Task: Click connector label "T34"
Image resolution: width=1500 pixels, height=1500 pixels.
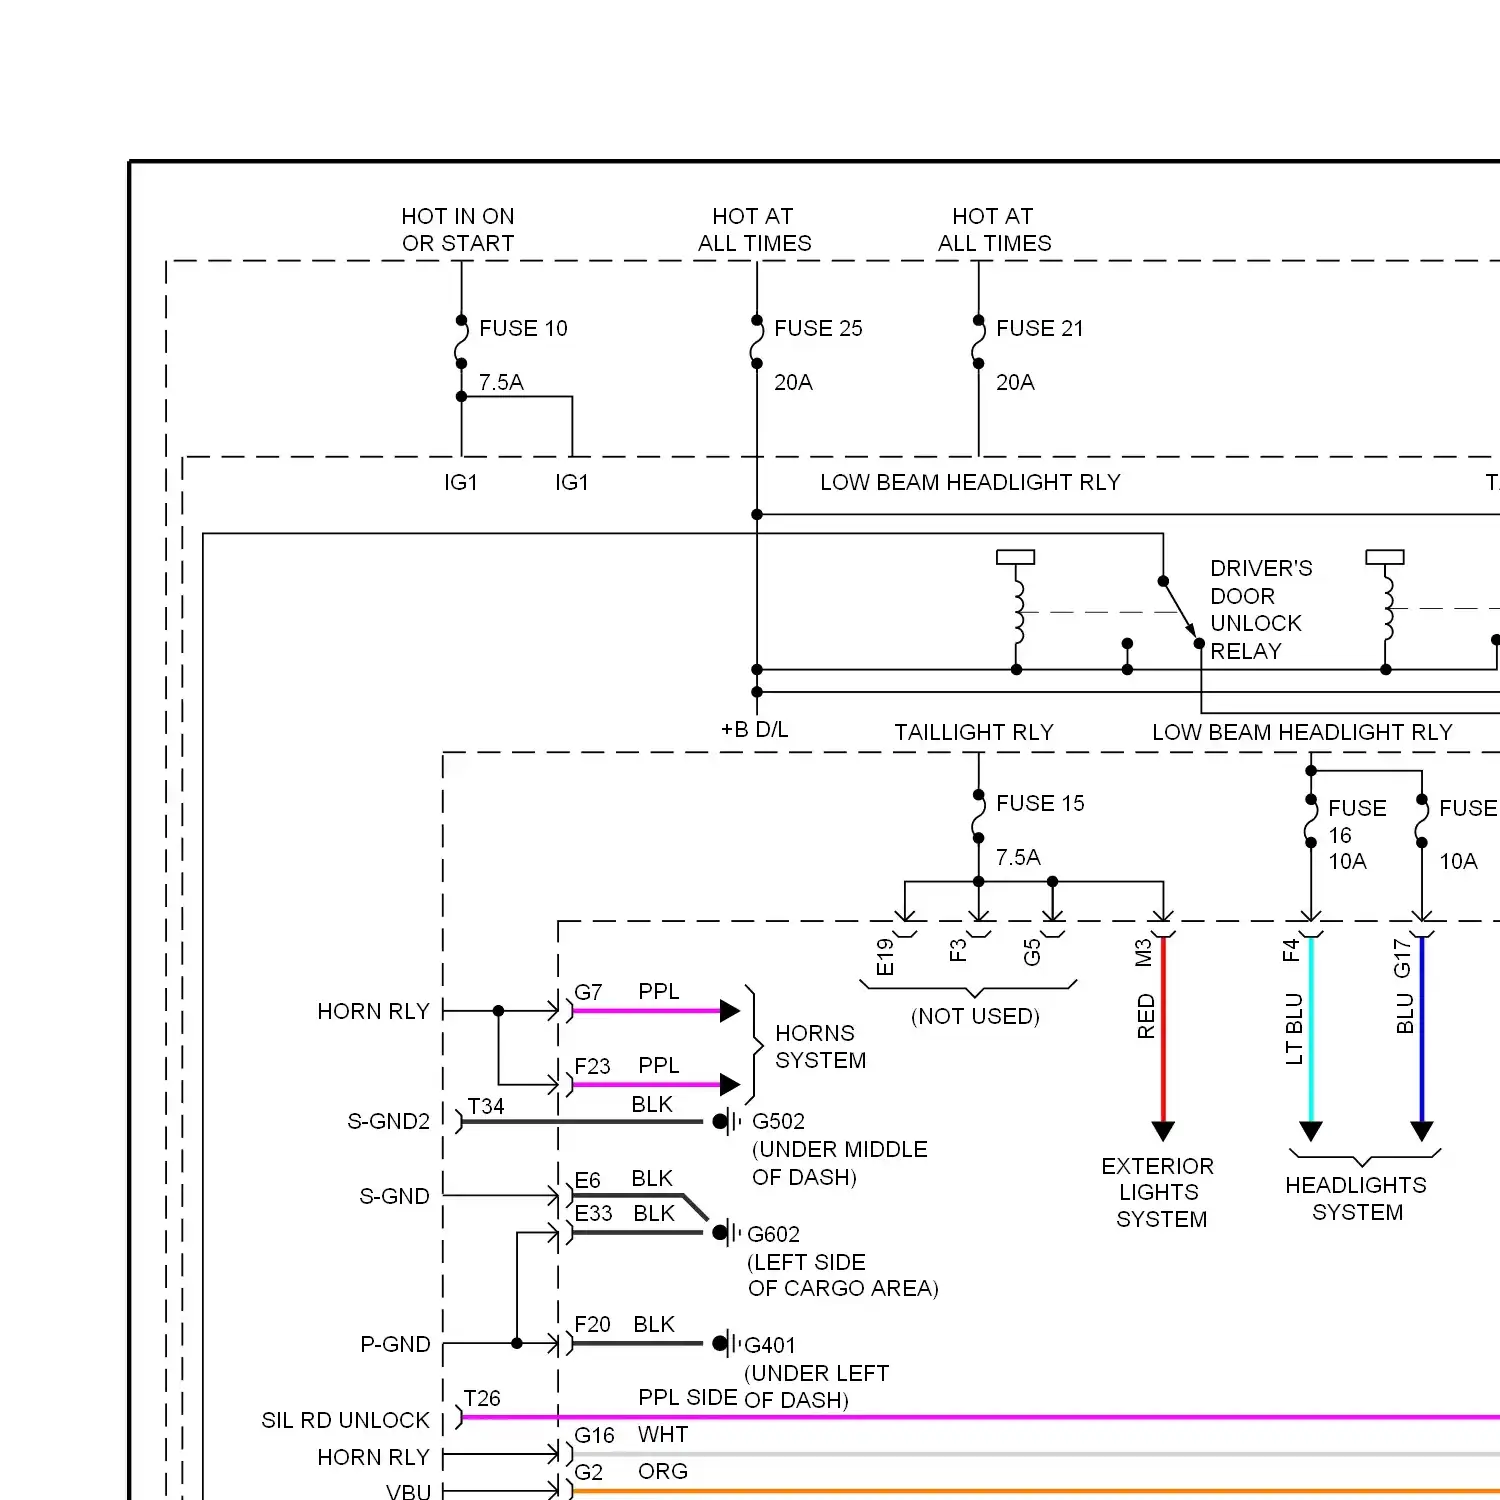Action: [486, 1106]
